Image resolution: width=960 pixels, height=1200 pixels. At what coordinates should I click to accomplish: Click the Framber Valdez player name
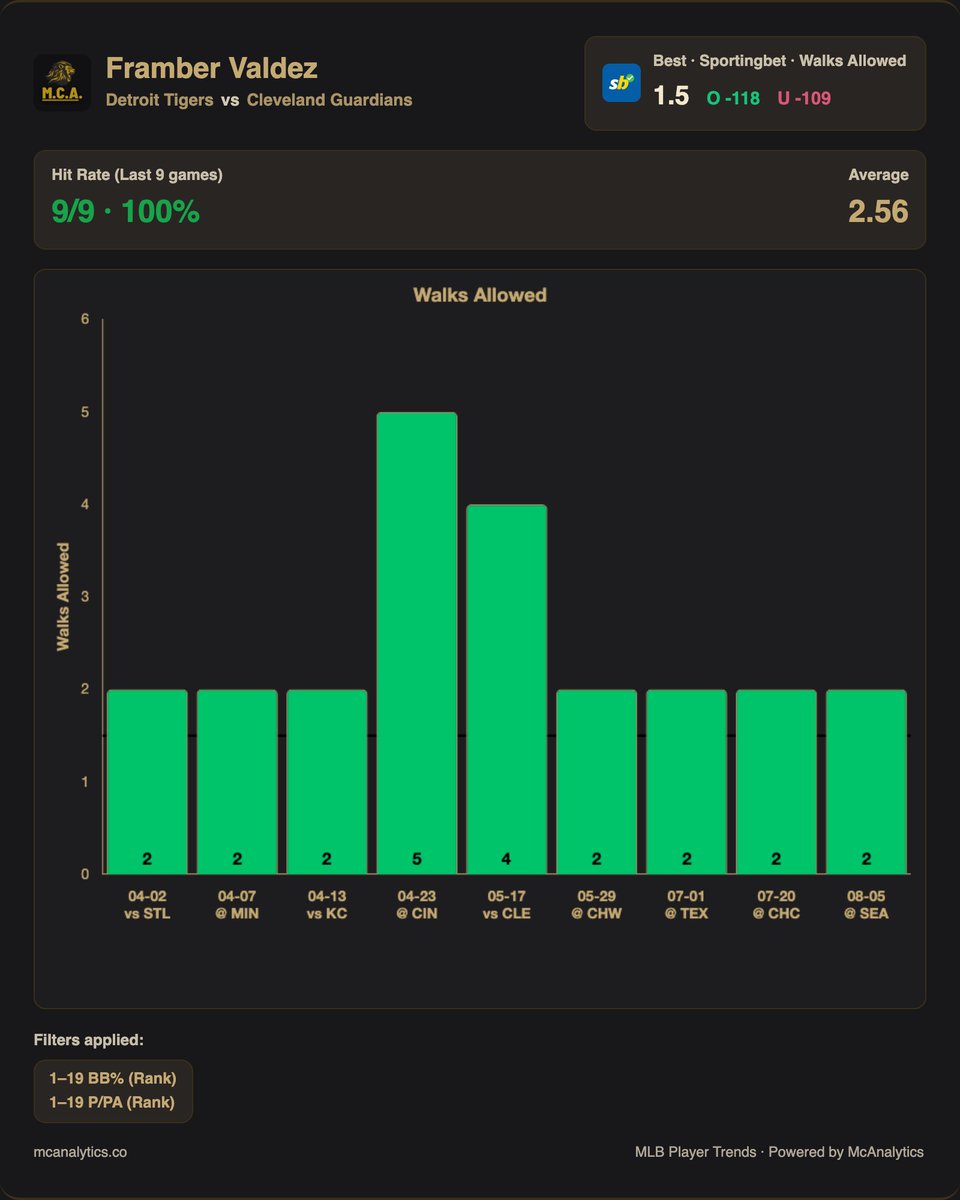[x=212, y=69]
